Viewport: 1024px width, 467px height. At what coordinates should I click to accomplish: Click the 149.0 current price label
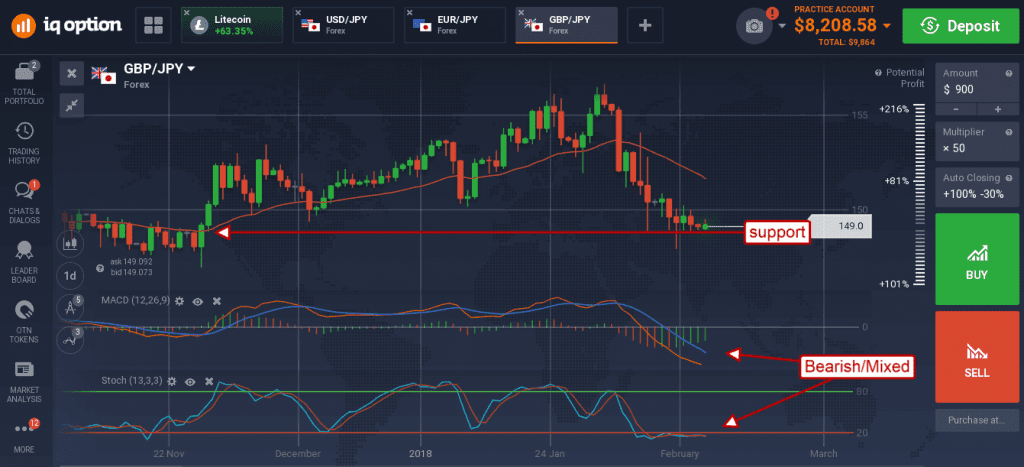pyautogui.click(x=839, y=226)
